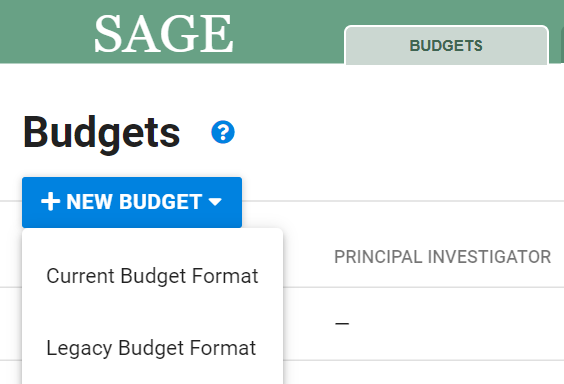Click blank area right of help icon

point(396,132)
